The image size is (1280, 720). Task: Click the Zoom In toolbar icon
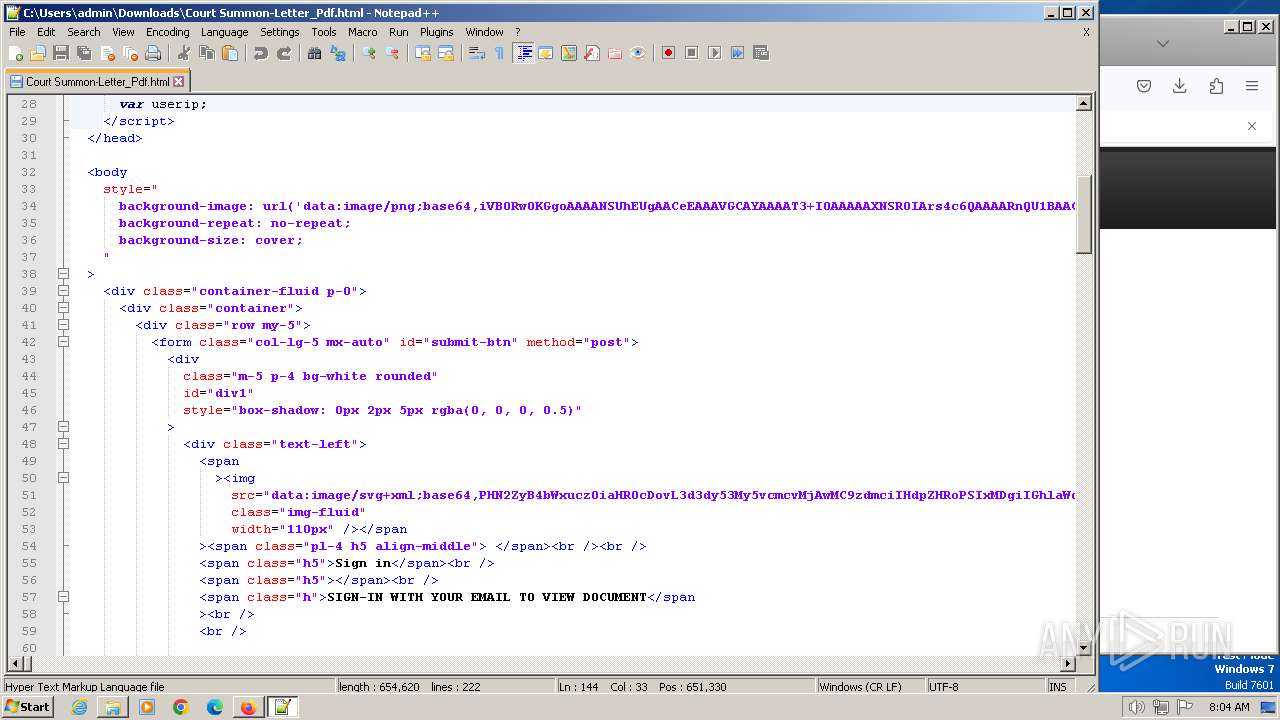click(x=369, y=53)
